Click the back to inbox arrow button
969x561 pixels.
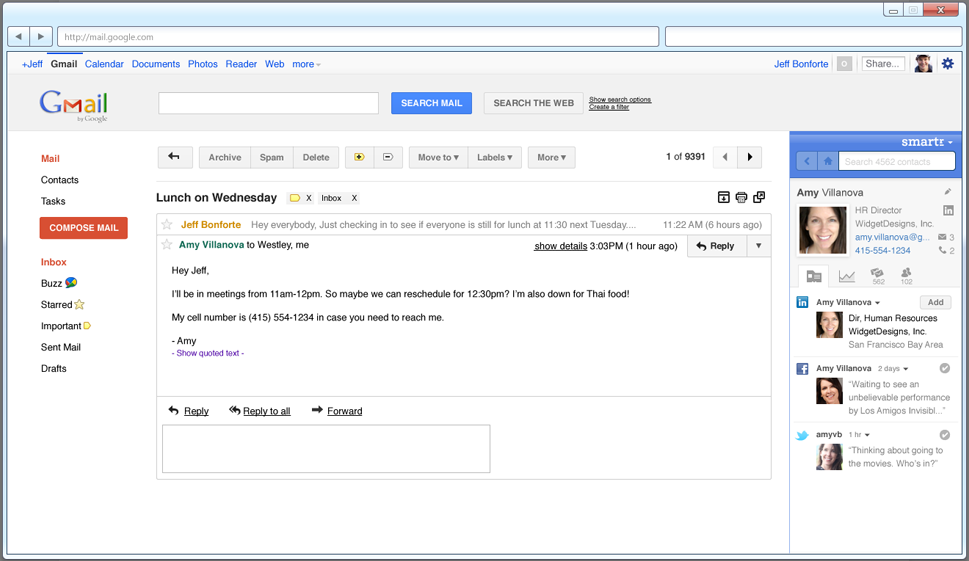tap(174, 157)
